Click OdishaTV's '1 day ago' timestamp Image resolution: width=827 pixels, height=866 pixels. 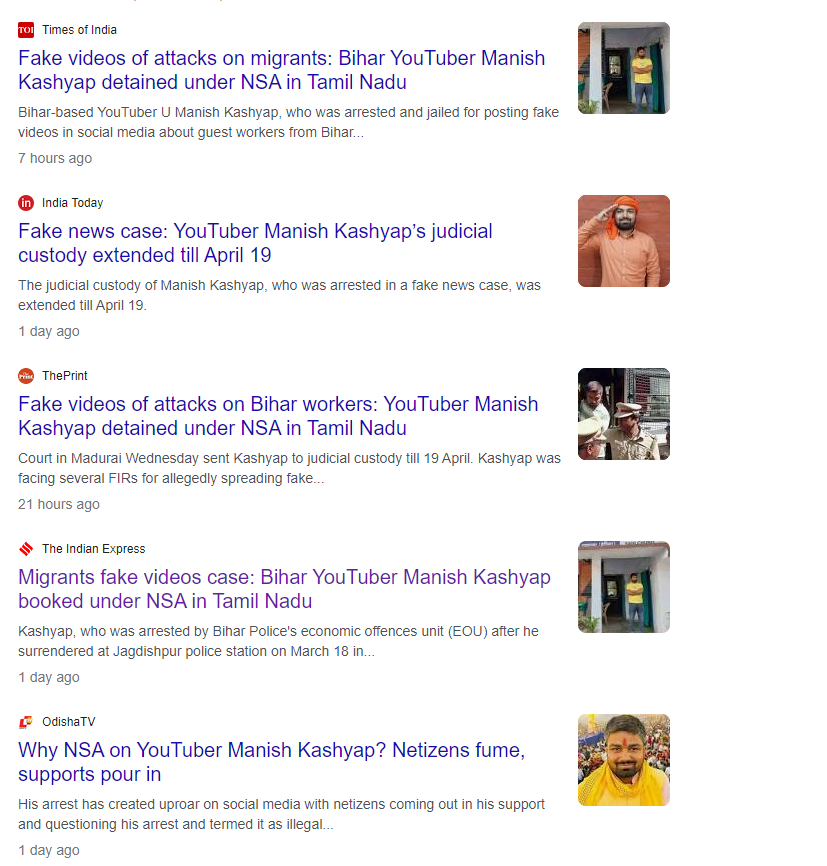point(49,850)
